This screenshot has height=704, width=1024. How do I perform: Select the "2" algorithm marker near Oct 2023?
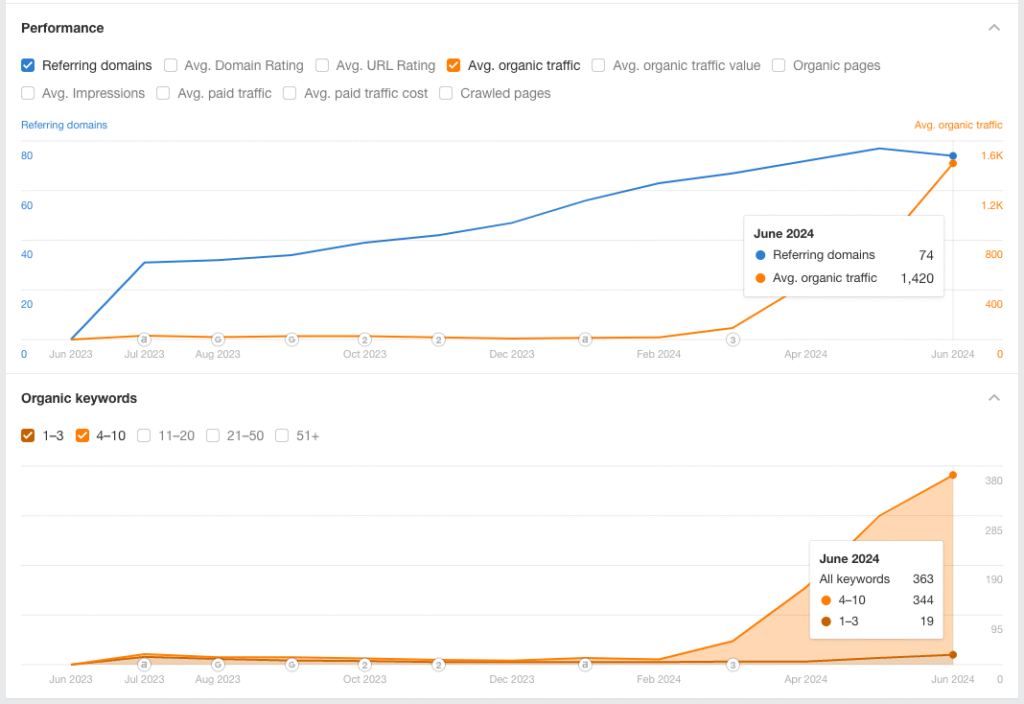point(365,339)
